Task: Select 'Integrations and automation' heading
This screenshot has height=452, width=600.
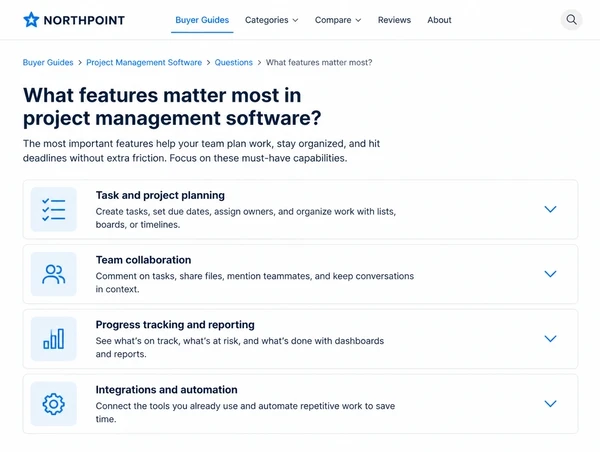Action: coord(166,390)
